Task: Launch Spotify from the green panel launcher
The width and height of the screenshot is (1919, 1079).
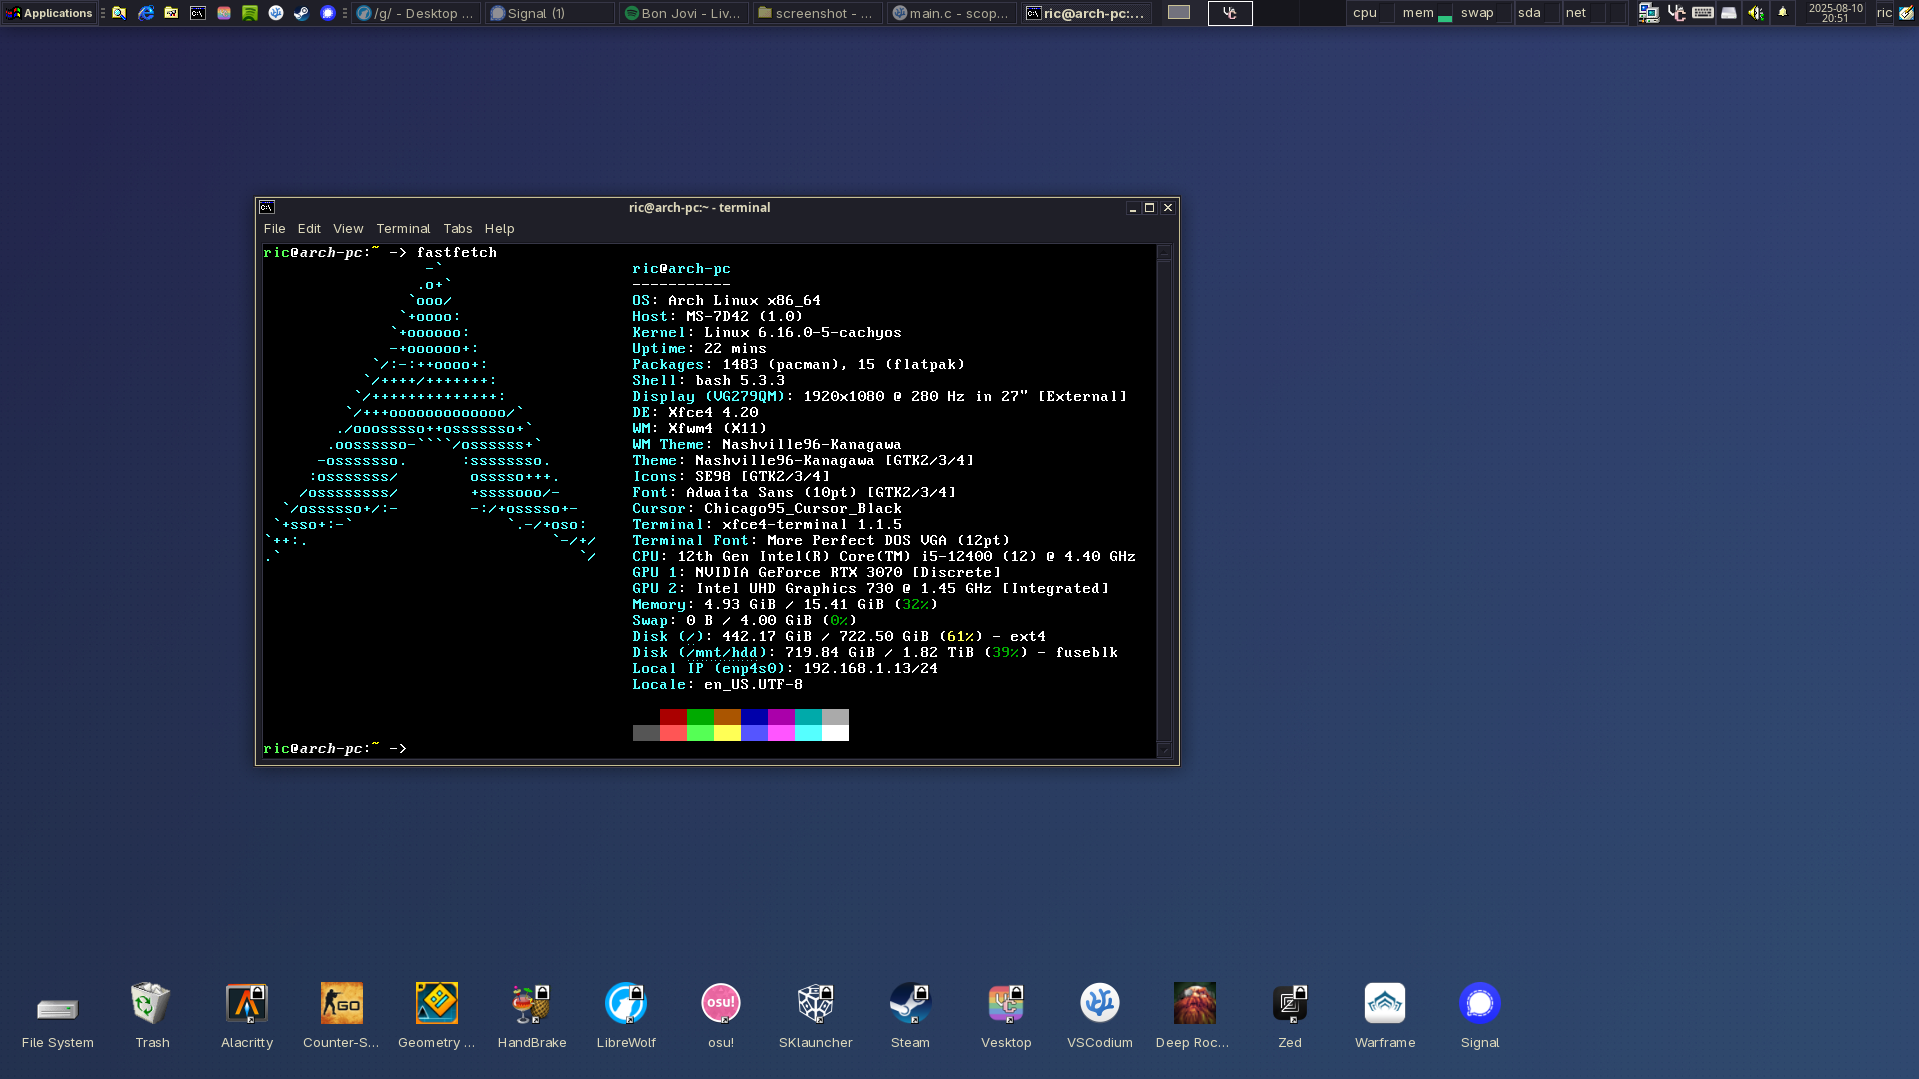Action: [x=250, y=13]
